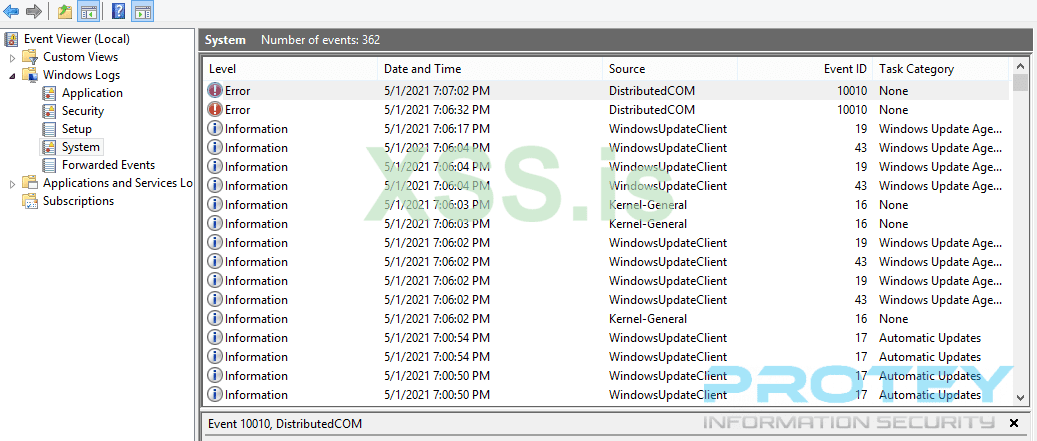
Task: Click the Up one level folder icon
Action: [x=65, y=11]
